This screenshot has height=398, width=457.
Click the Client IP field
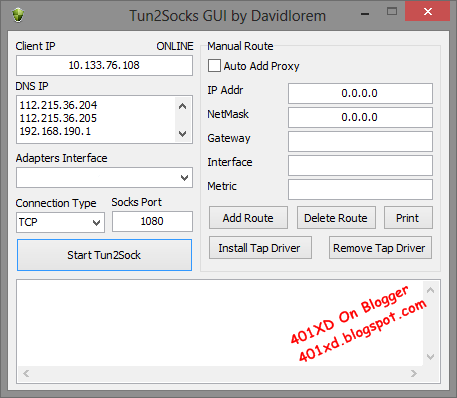point(104,65)
